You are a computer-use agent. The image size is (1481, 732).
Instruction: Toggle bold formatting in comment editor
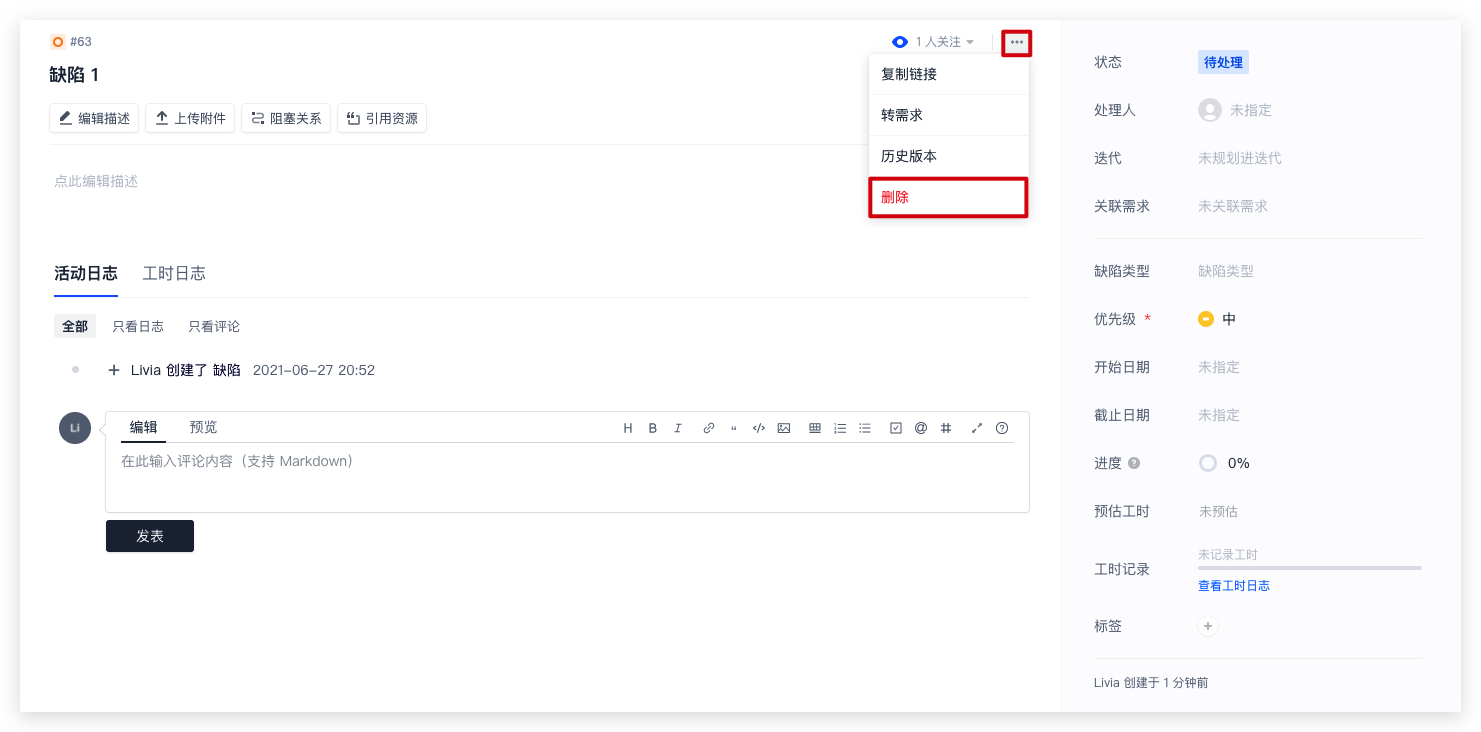tap(653, 428)
